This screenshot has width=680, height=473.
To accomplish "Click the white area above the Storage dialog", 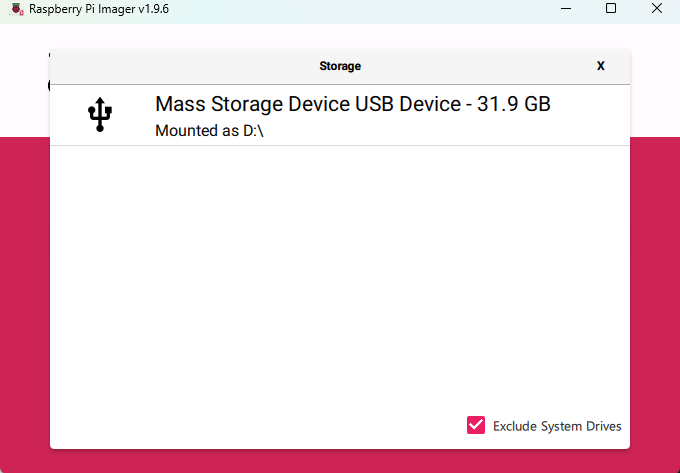I will [x=340, y=36].
